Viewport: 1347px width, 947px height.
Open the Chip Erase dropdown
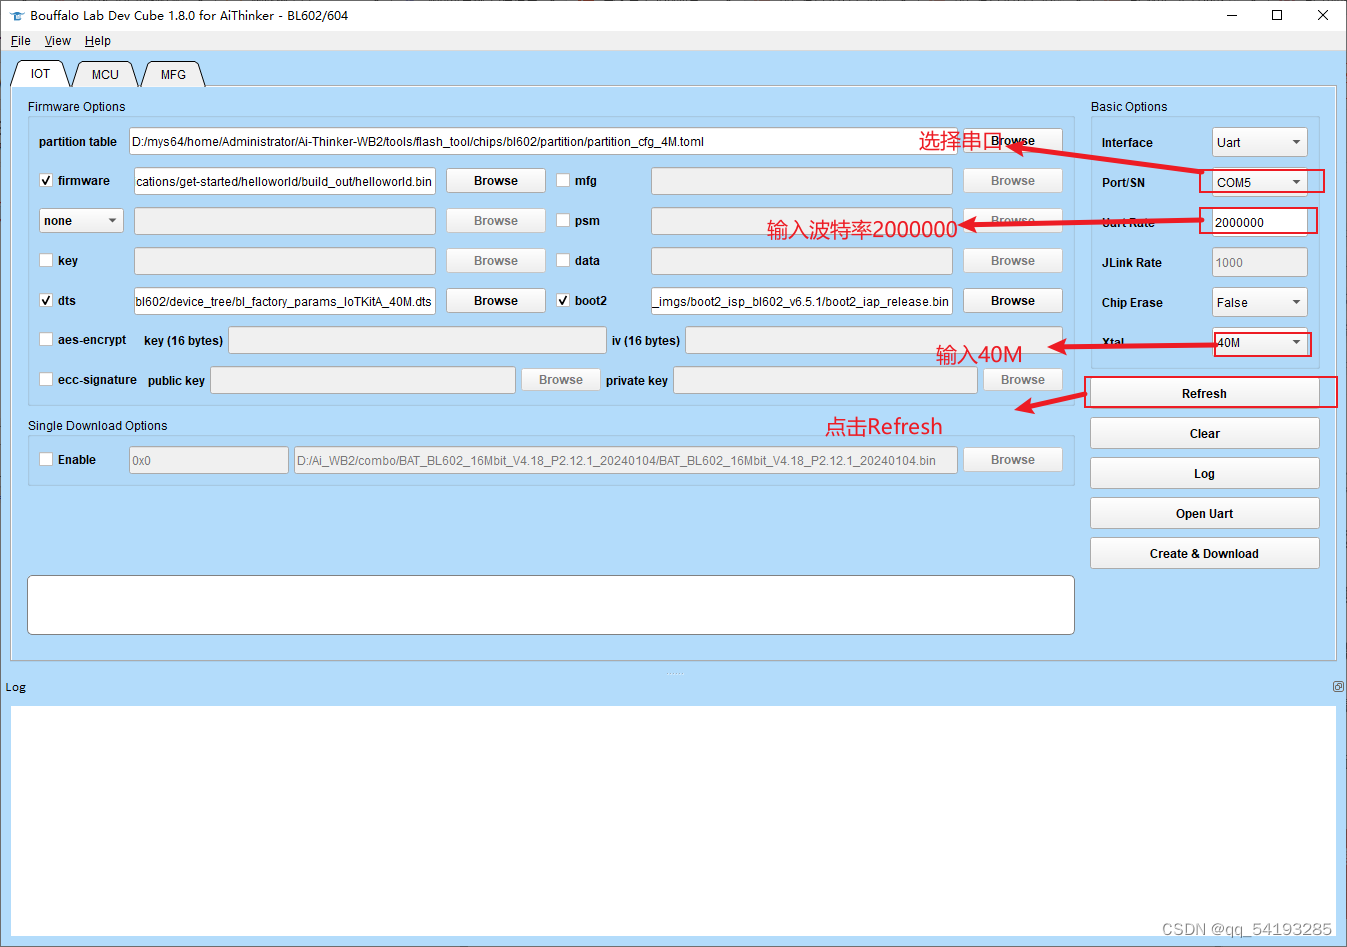tap(1260, 303)
